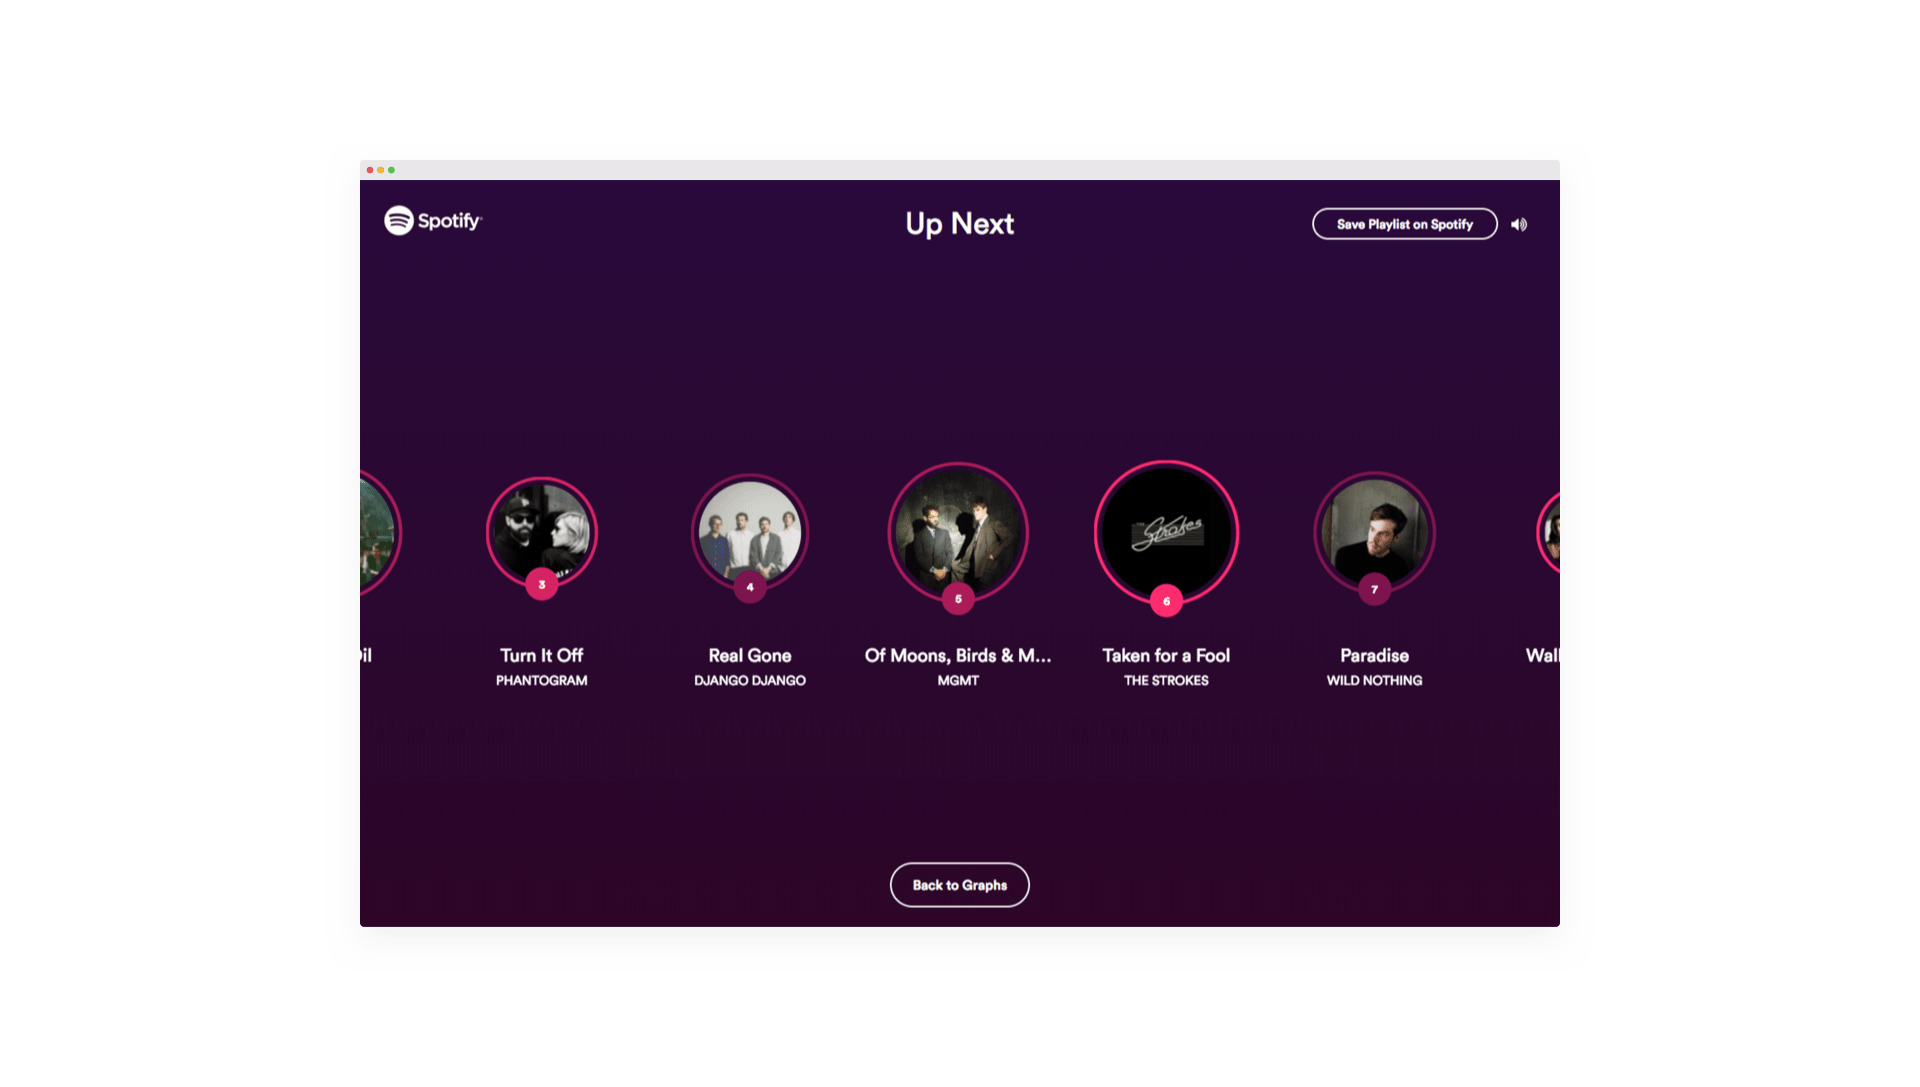
Task: Open the Real Gone track title
Action: point(750,656)
